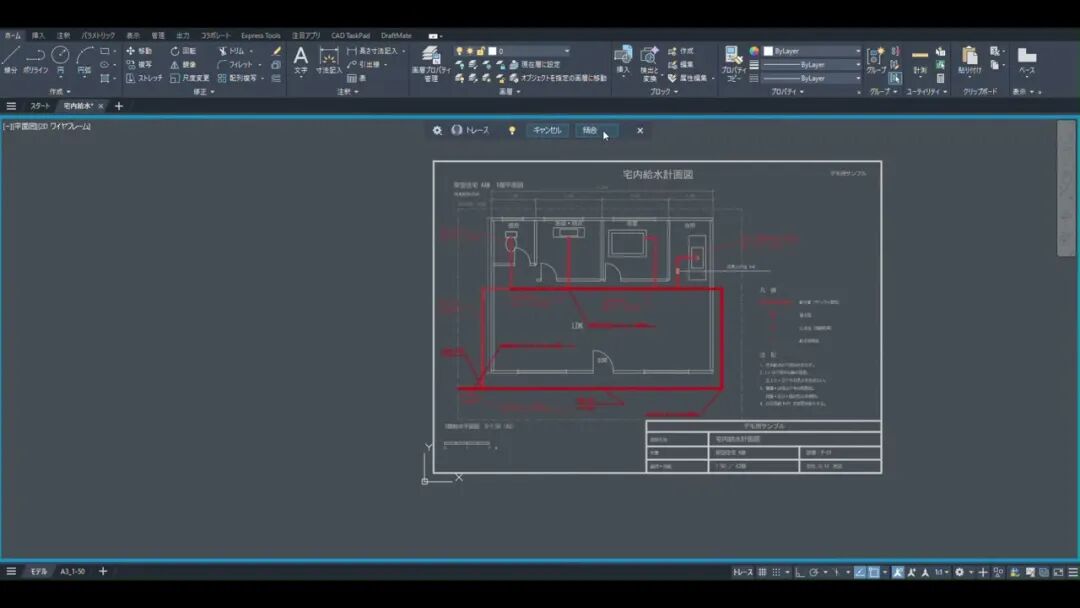Click the Group (グループ) icon

pyautogui.click(x=876, y=59)
